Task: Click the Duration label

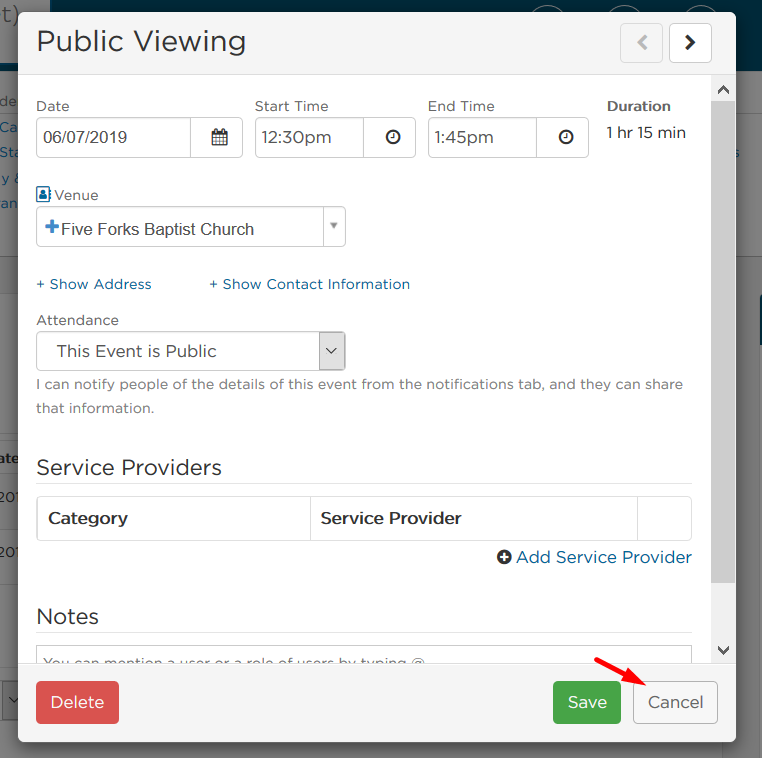Action: [639, 106]
